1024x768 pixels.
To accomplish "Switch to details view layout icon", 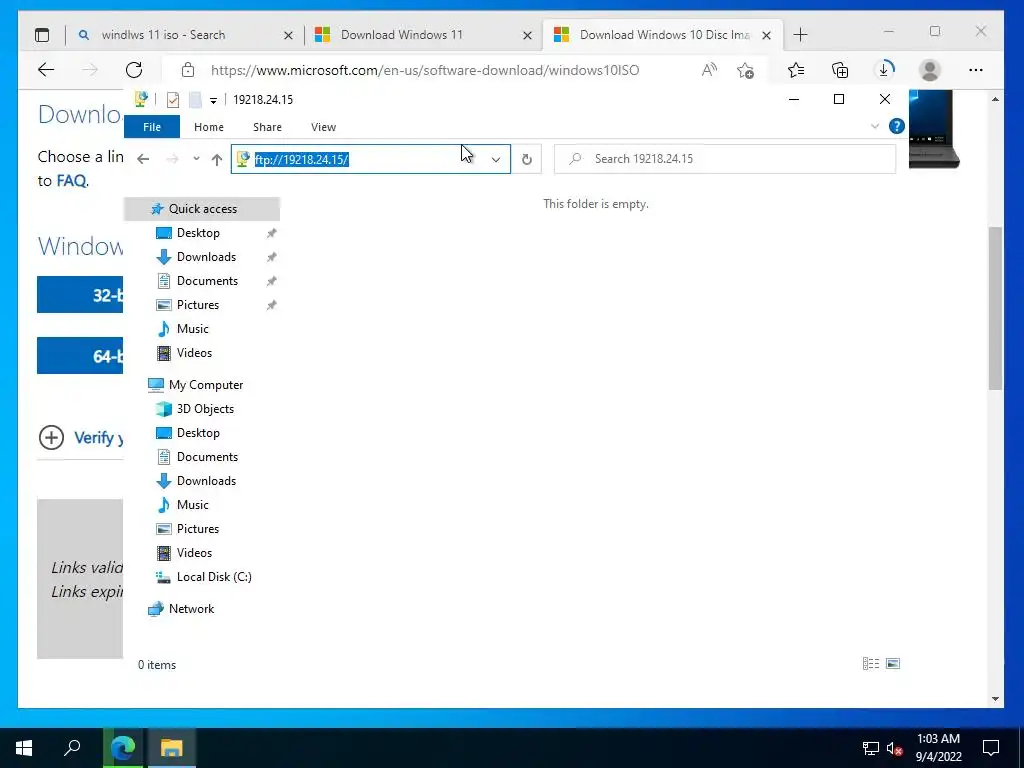I will click(871, 664).
